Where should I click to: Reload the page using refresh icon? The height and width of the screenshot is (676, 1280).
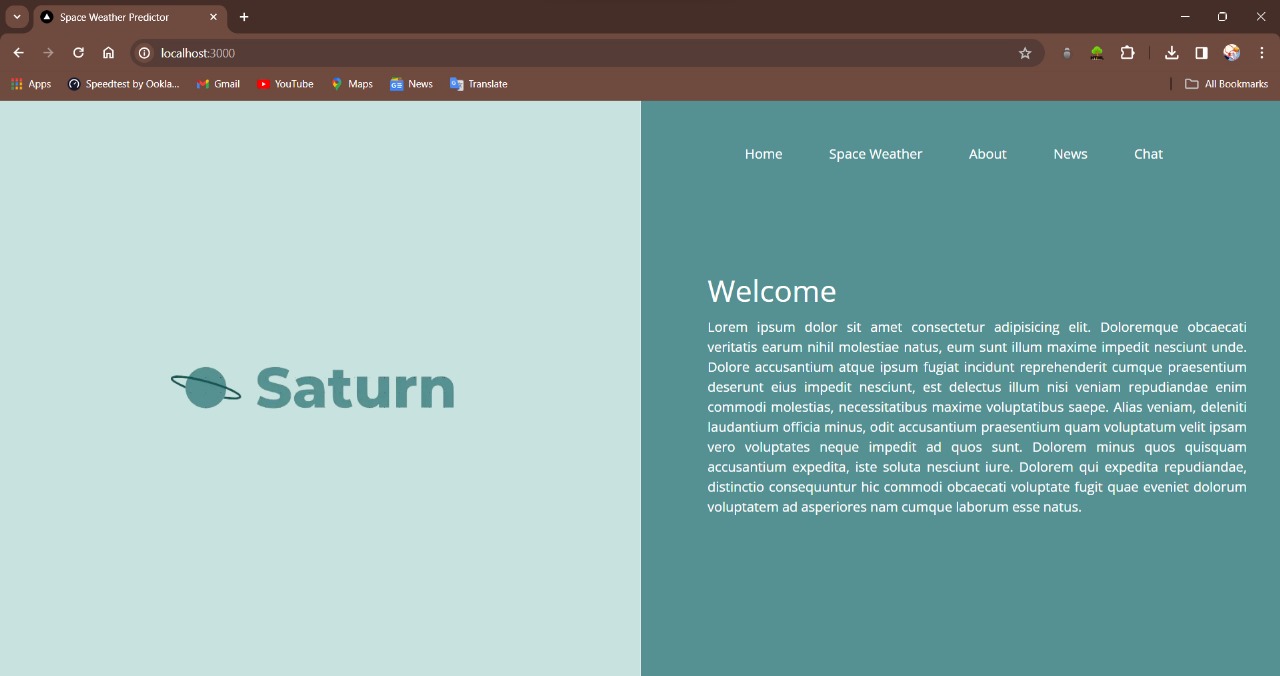(x=78, y=52)
